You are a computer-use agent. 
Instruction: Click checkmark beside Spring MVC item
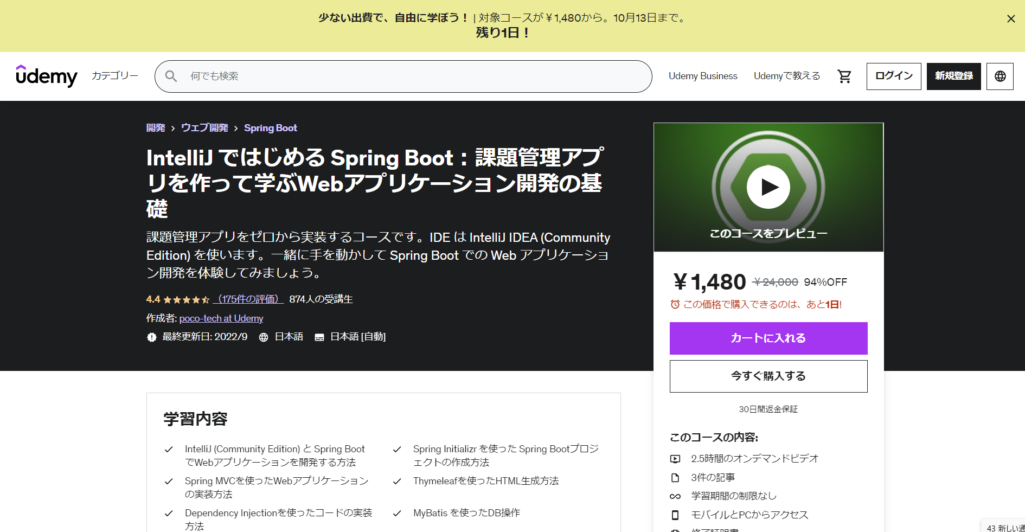(x=169, y=481)
